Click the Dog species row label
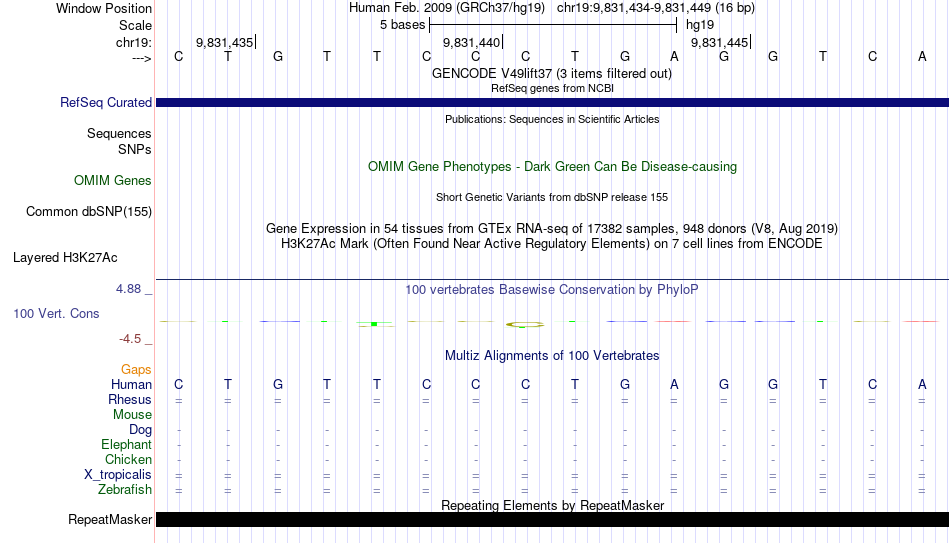Image resolution: width=950 pixels, height=543 pixels. [x=140, y=430]
